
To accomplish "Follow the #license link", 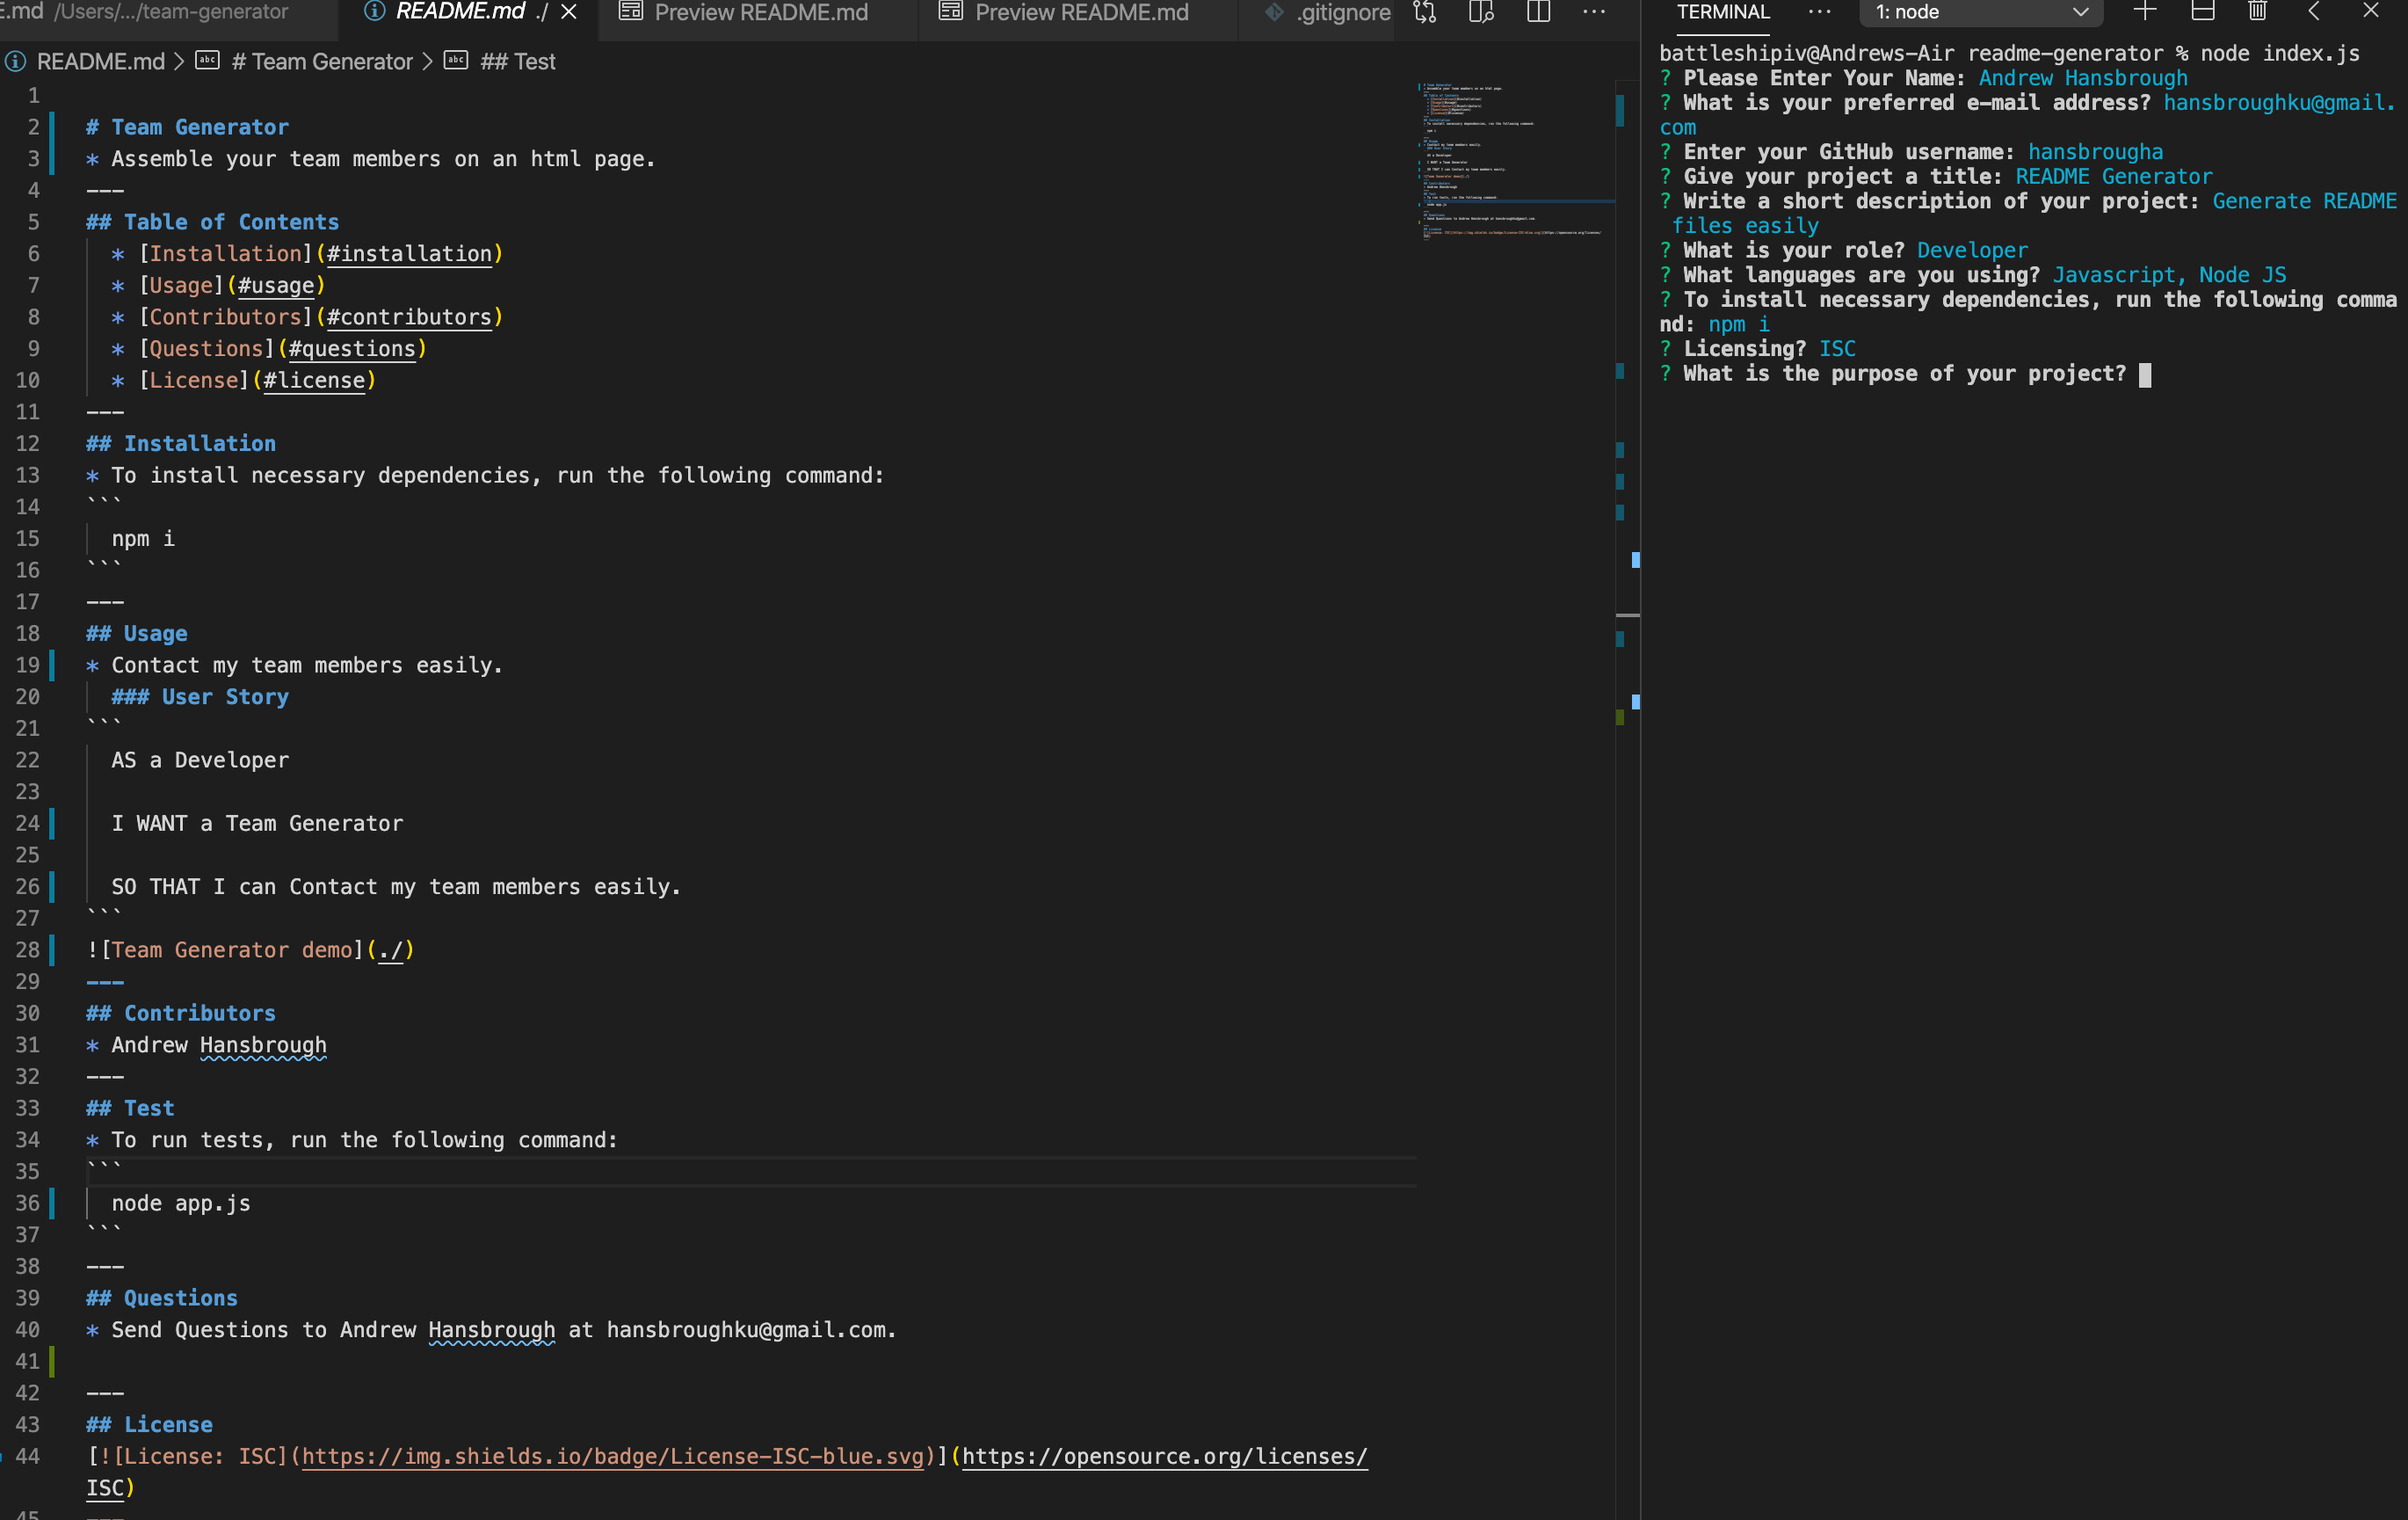I will click(x=314, y=381).
